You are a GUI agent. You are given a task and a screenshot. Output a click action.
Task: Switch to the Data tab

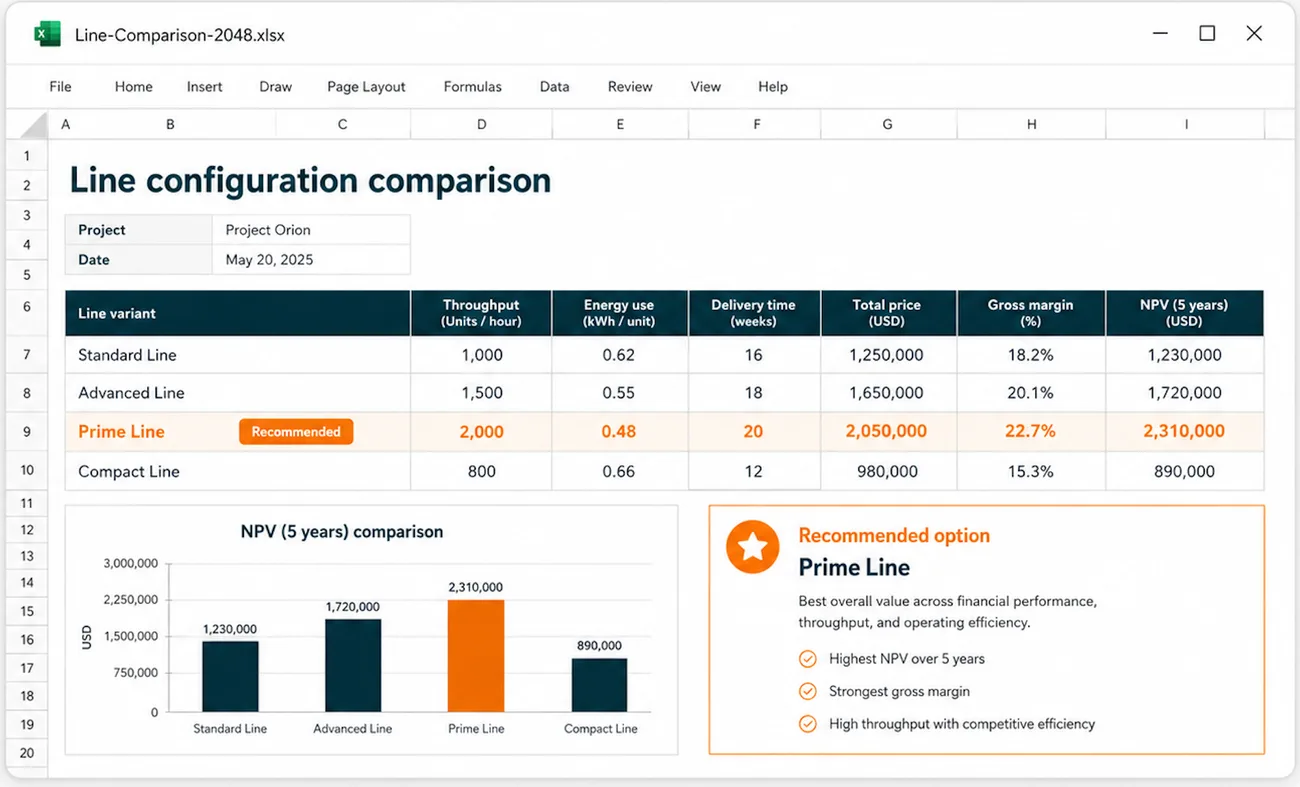tap(554, 87)
